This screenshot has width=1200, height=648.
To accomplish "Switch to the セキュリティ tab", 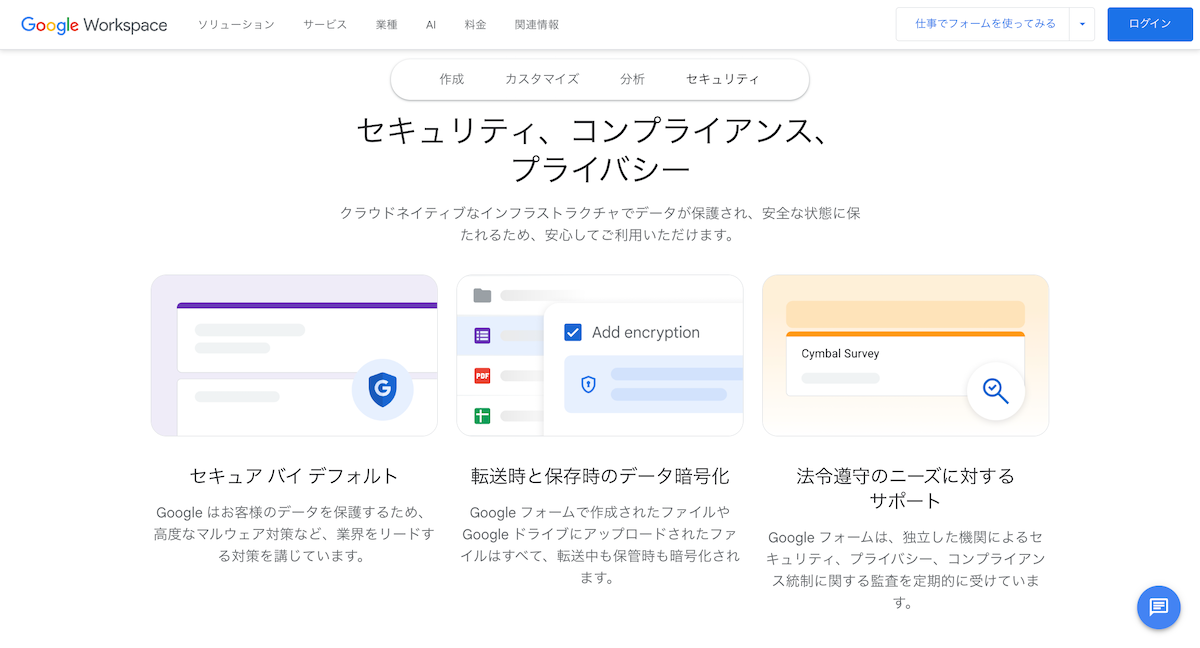I will 722,79.
